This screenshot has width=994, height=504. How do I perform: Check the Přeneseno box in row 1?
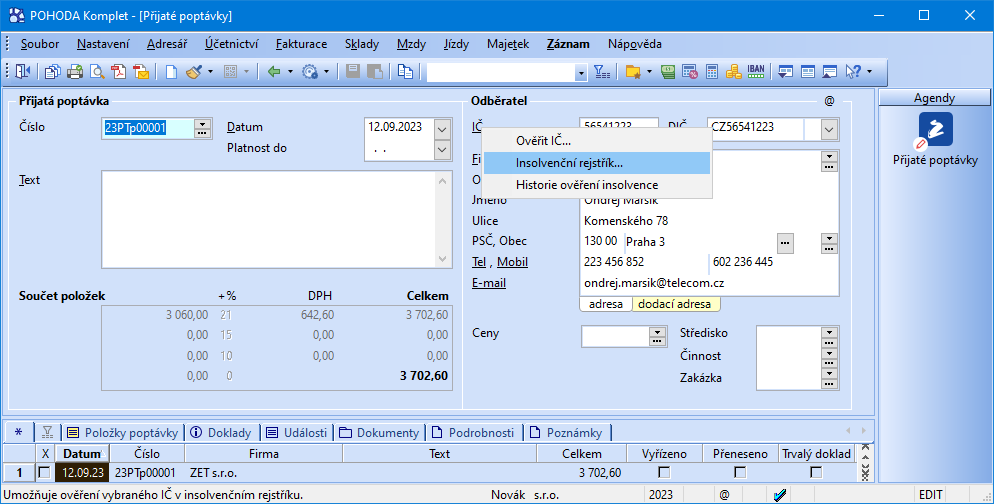(740, 472)
